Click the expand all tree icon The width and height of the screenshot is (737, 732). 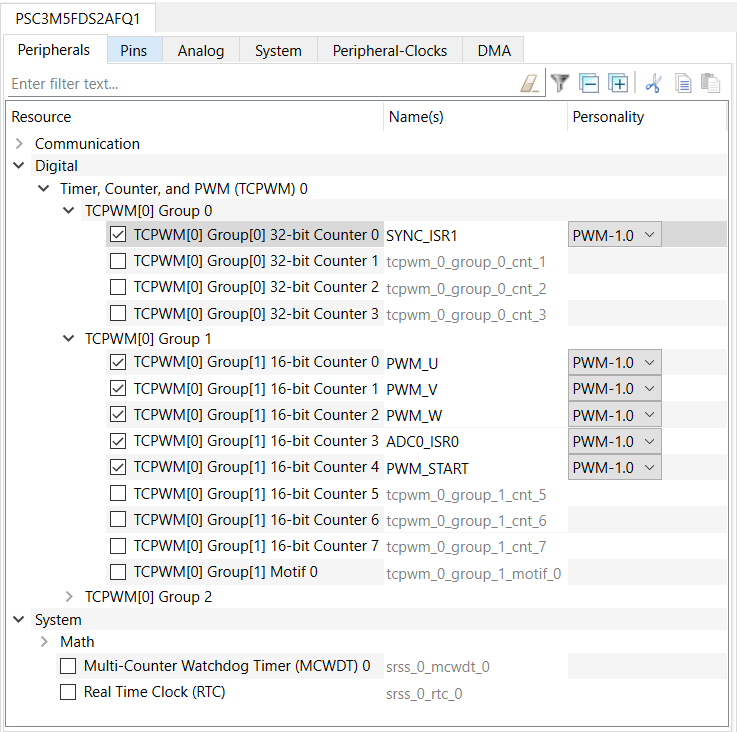(x=618, y=83)
